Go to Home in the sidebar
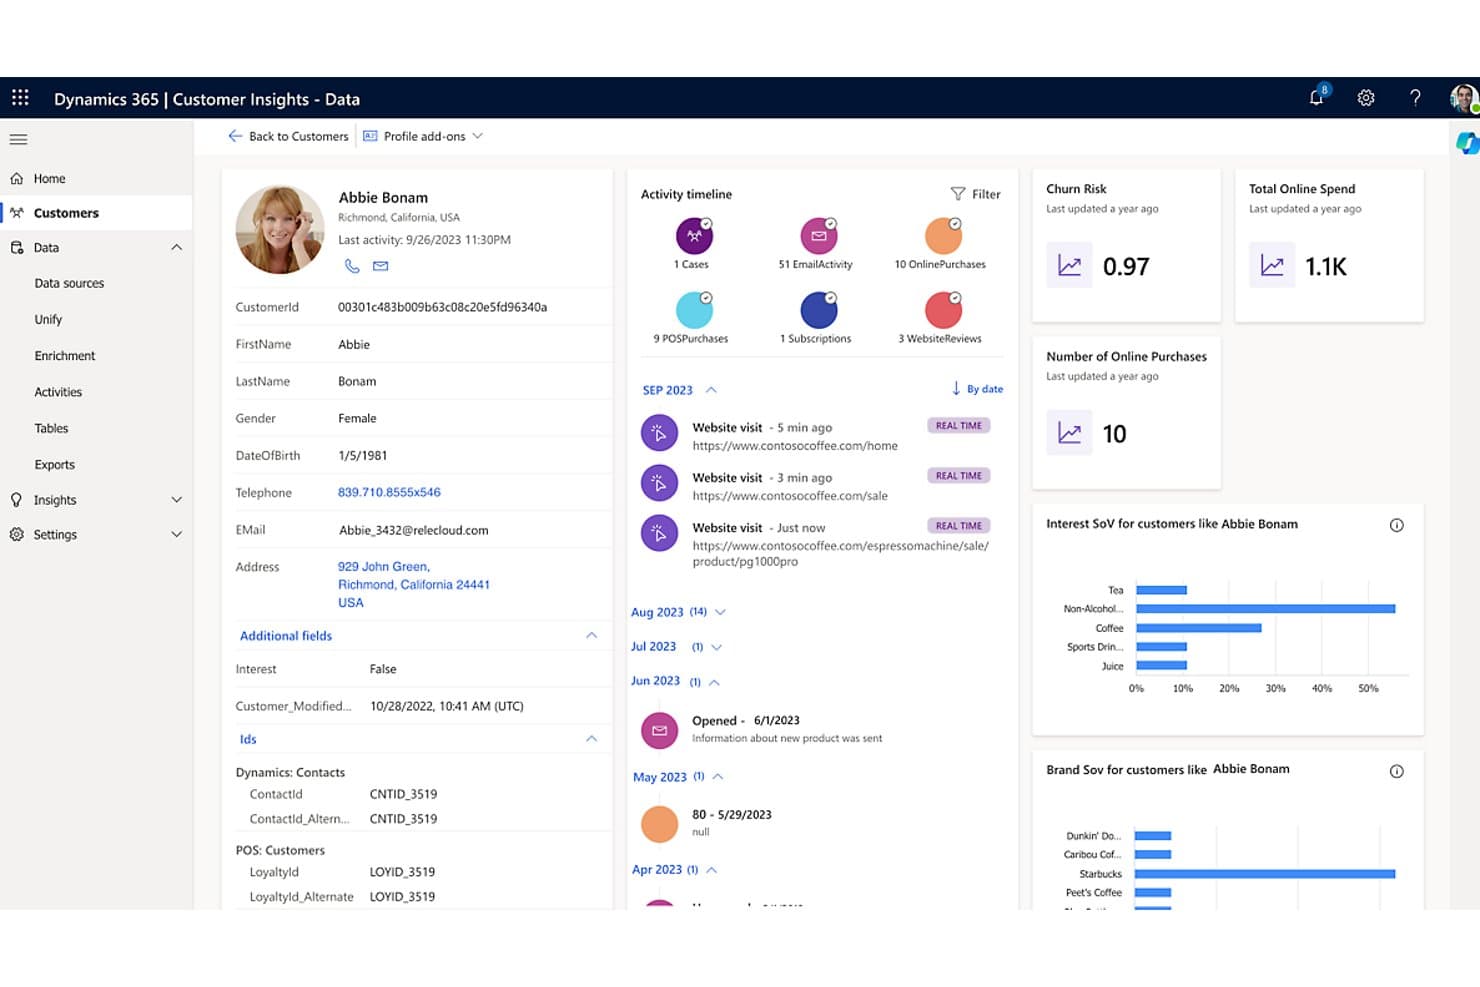The width and height of the screenshot is (1480, 987). pyautogui.click(x=49, y=179)
